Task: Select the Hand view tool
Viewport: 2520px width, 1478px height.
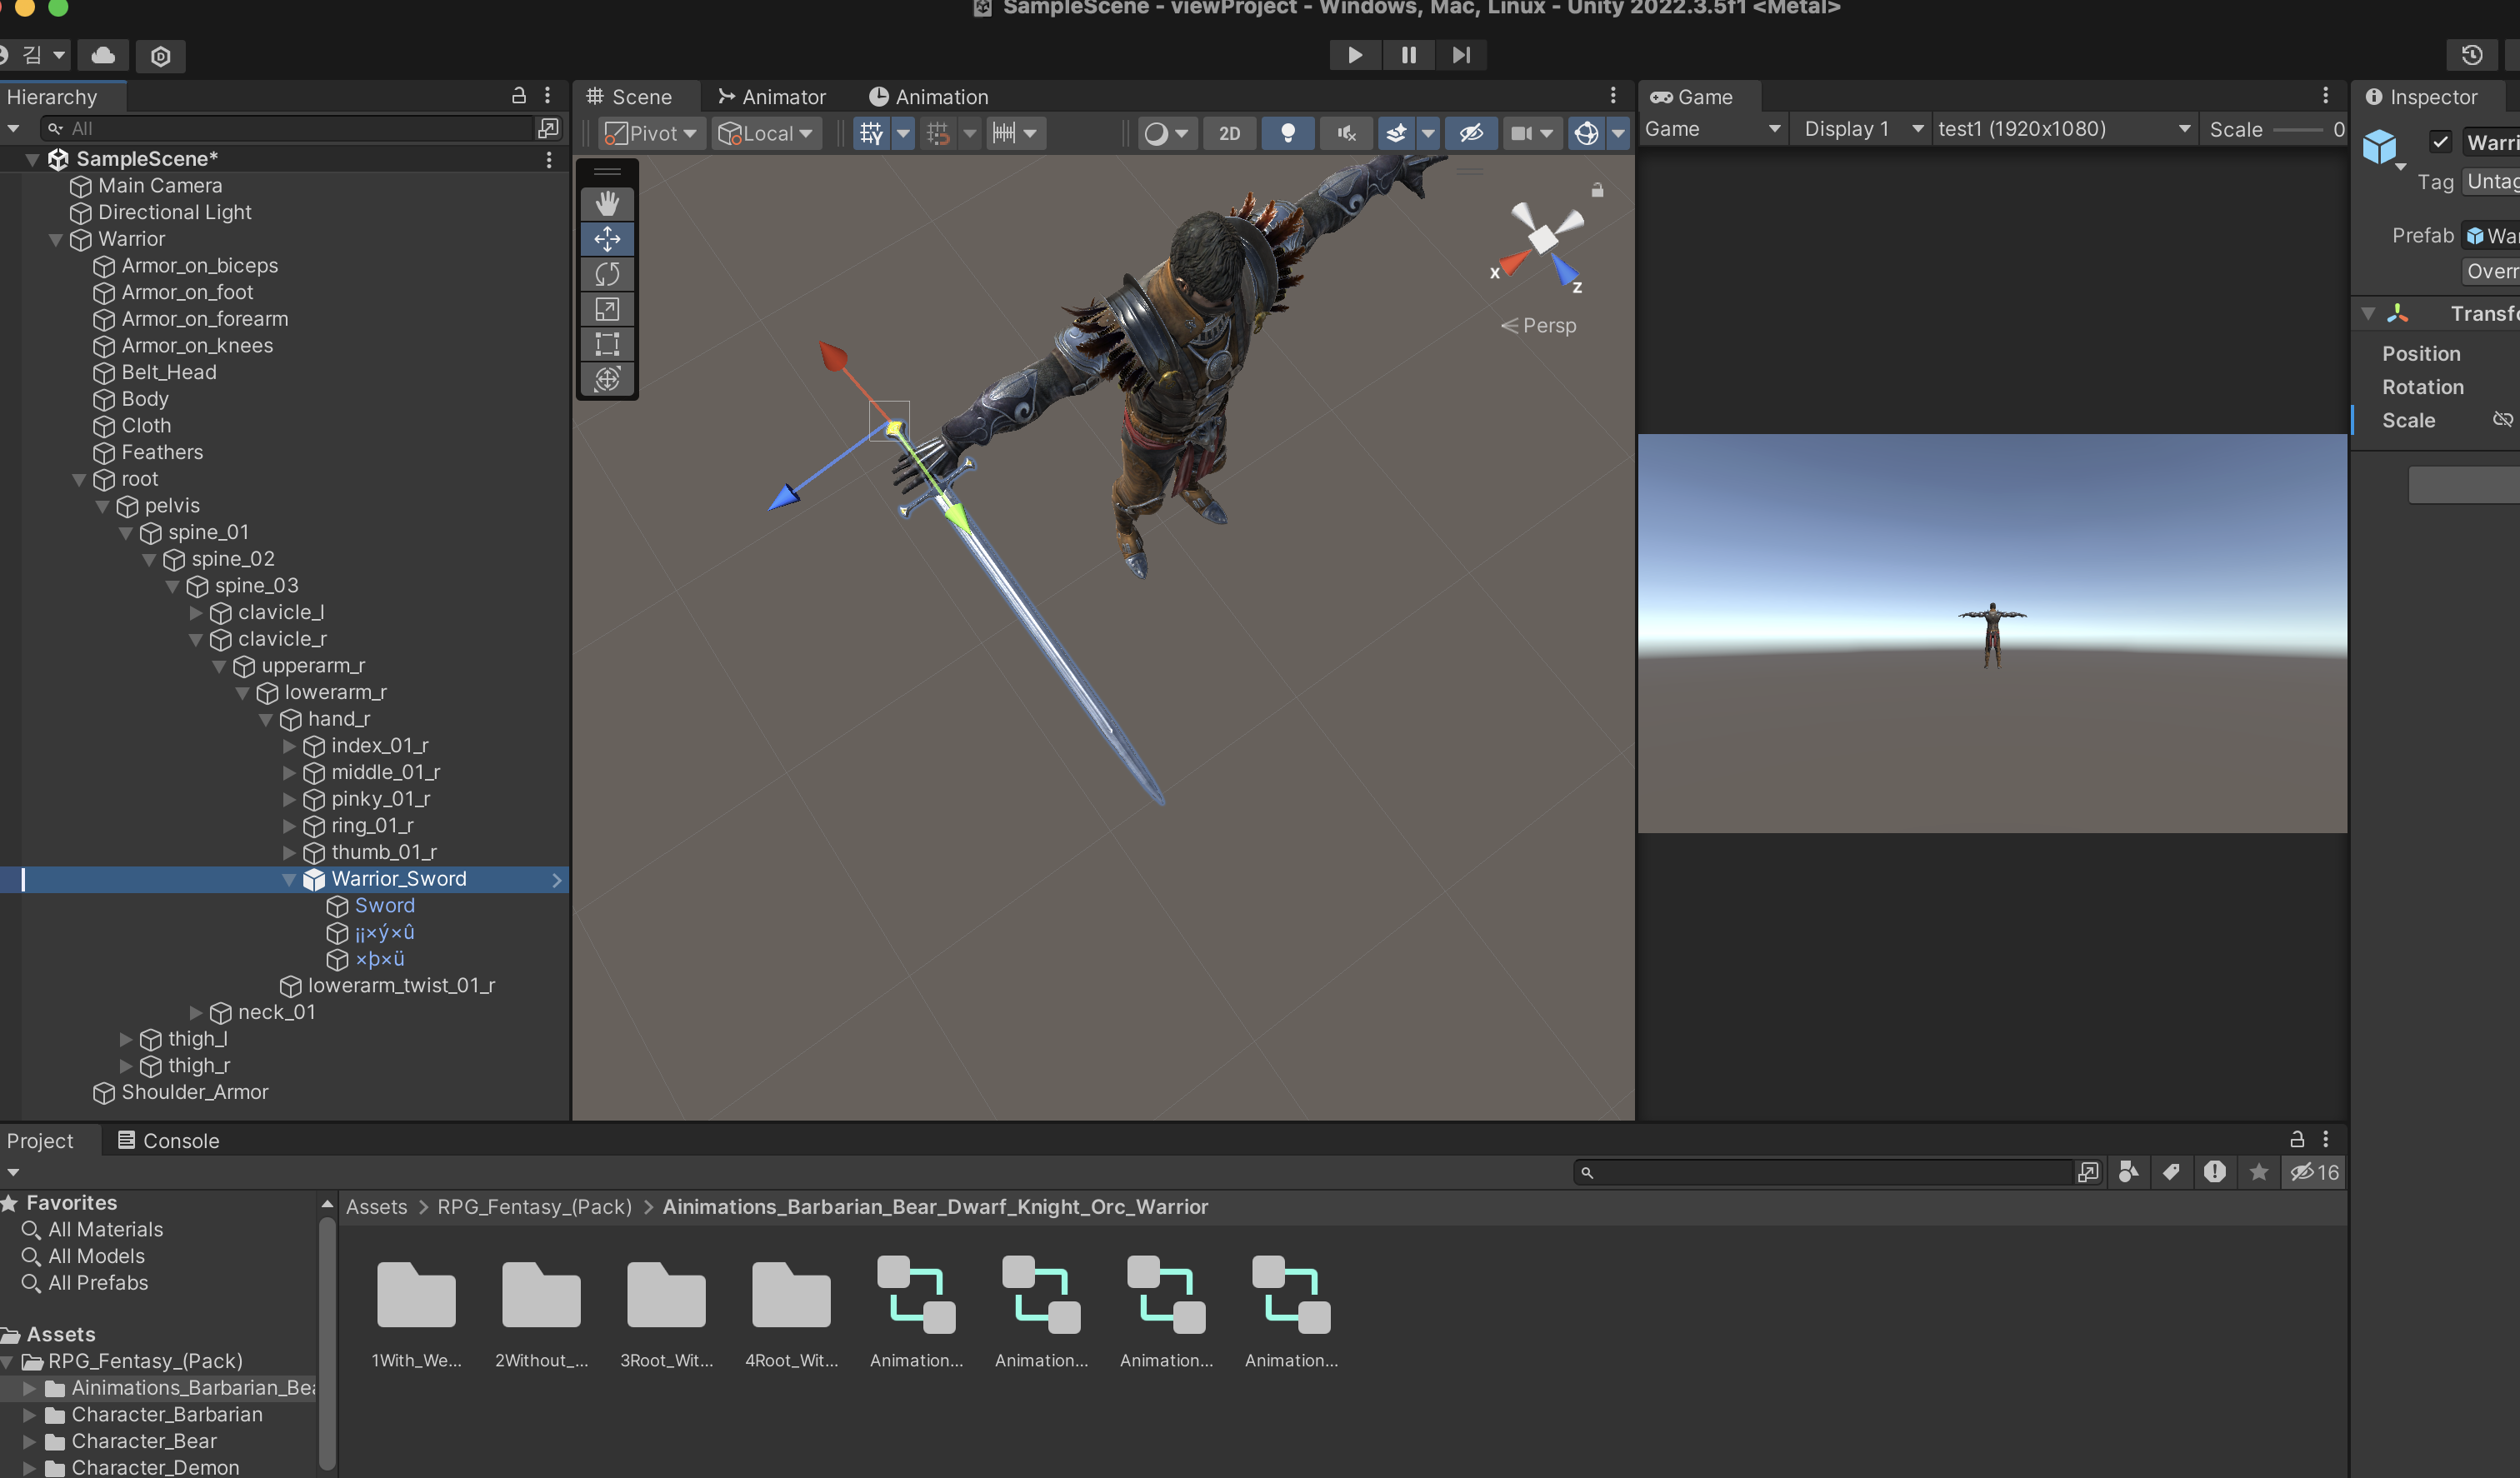Action: click(x=607, y=203)
